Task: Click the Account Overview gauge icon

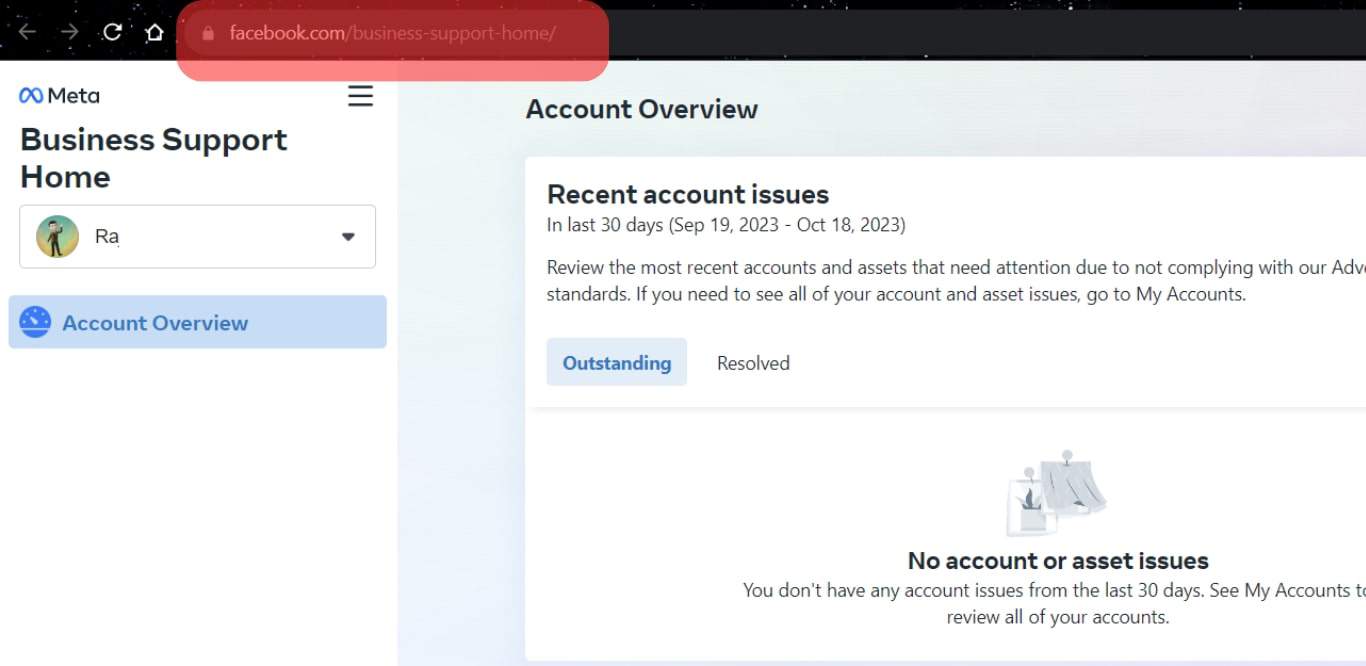Action: click(35, 322)
